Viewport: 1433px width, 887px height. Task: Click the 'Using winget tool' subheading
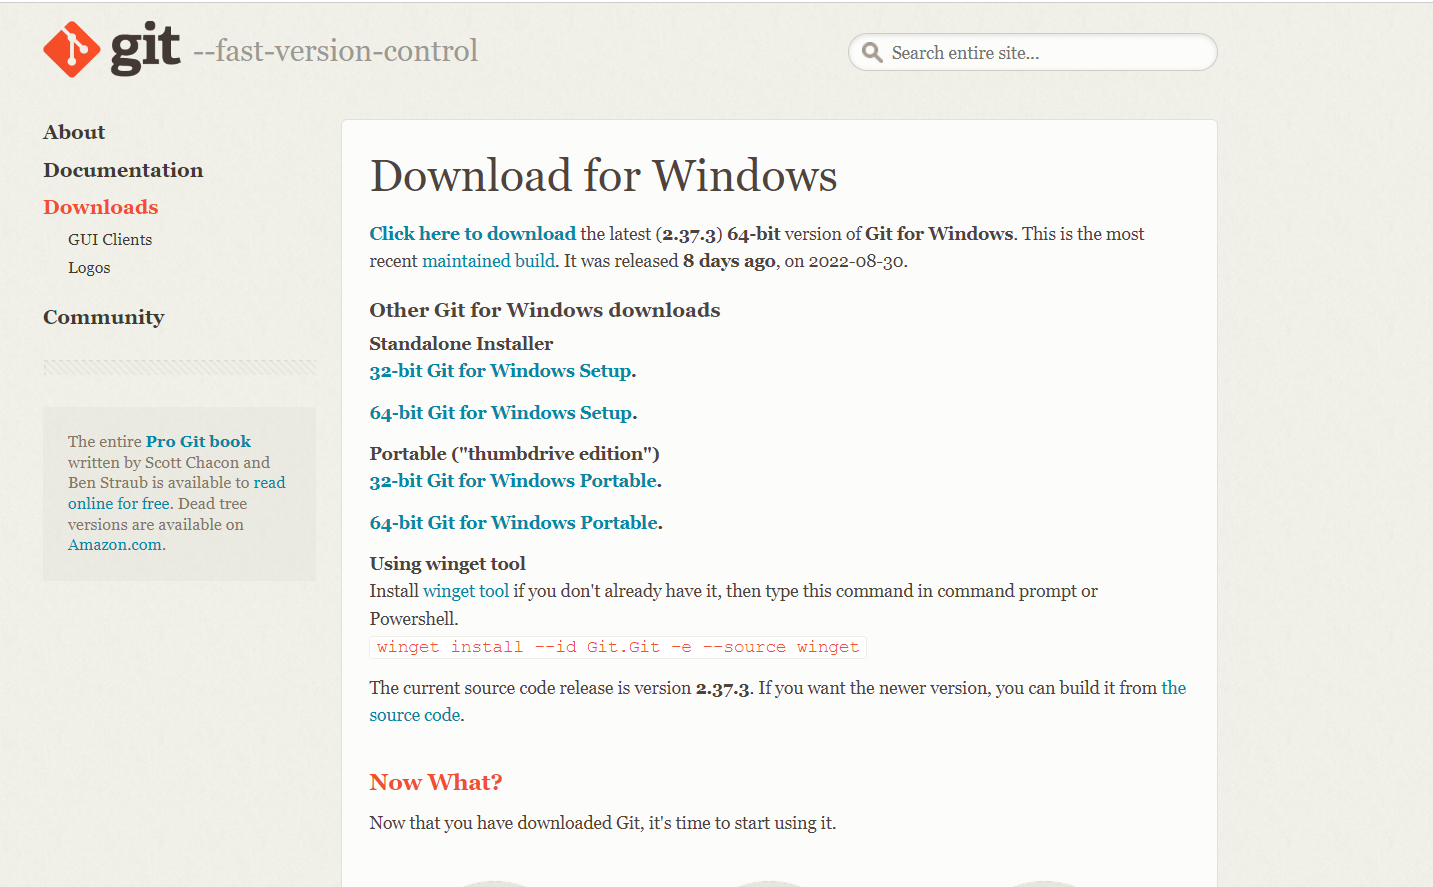pos(448,564)
